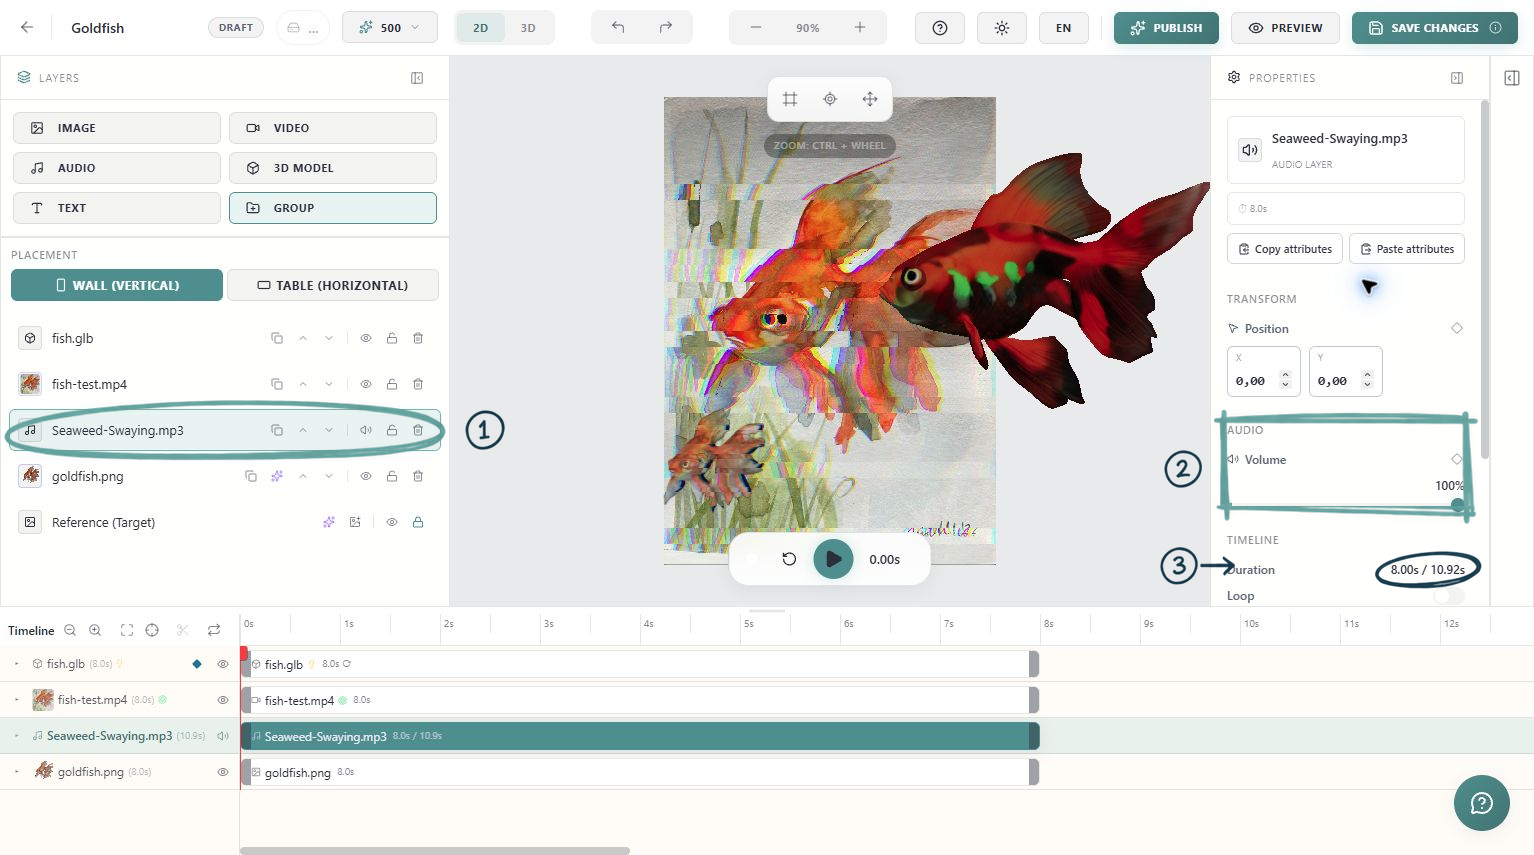Screen dimensions: 1534x855
Task: Move the goldfish.png layer down
Action: 329,476
